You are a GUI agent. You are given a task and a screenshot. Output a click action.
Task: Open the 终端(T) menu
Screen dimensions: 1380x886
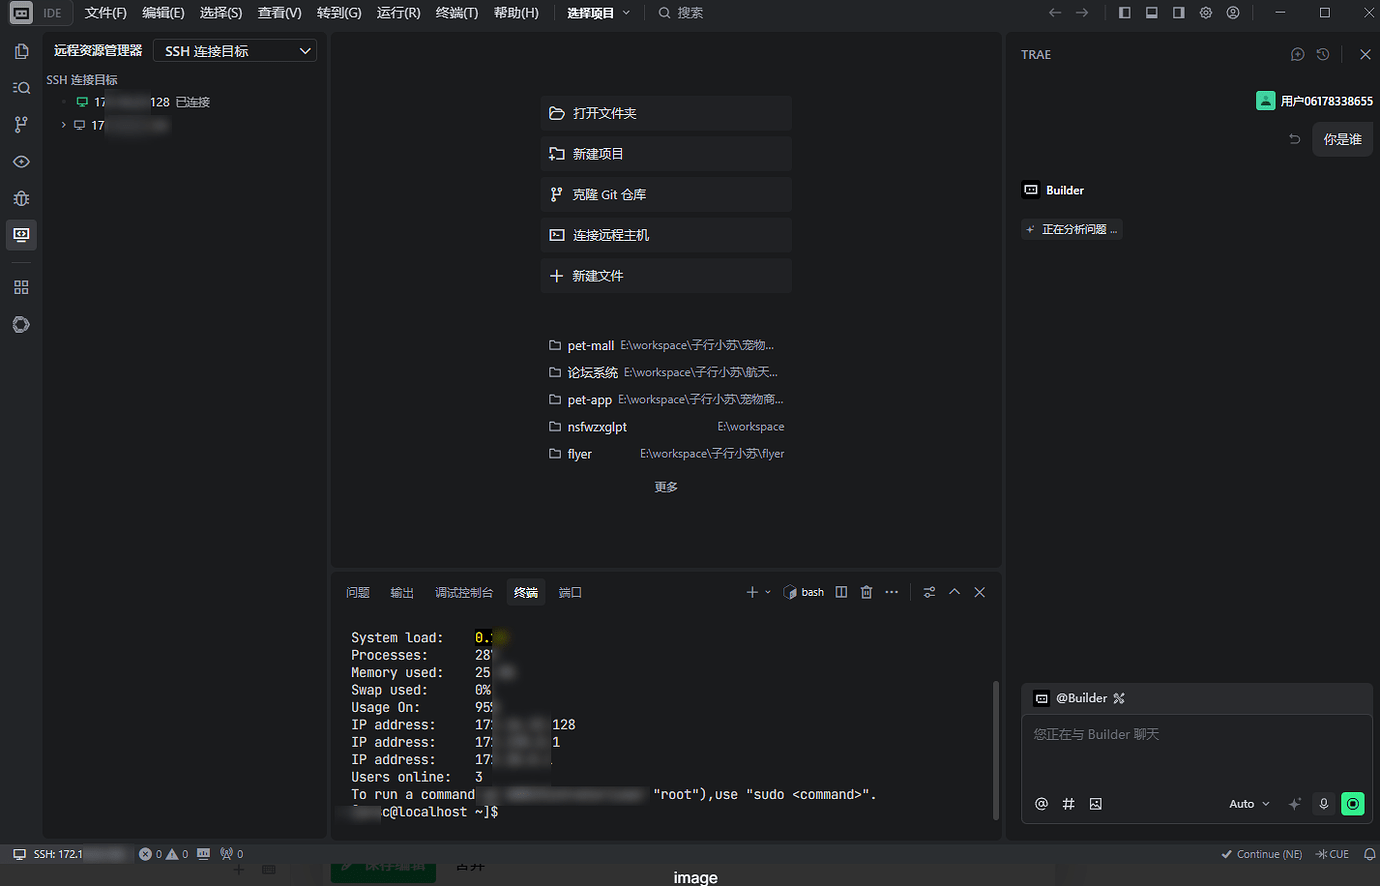pos(457,13)
